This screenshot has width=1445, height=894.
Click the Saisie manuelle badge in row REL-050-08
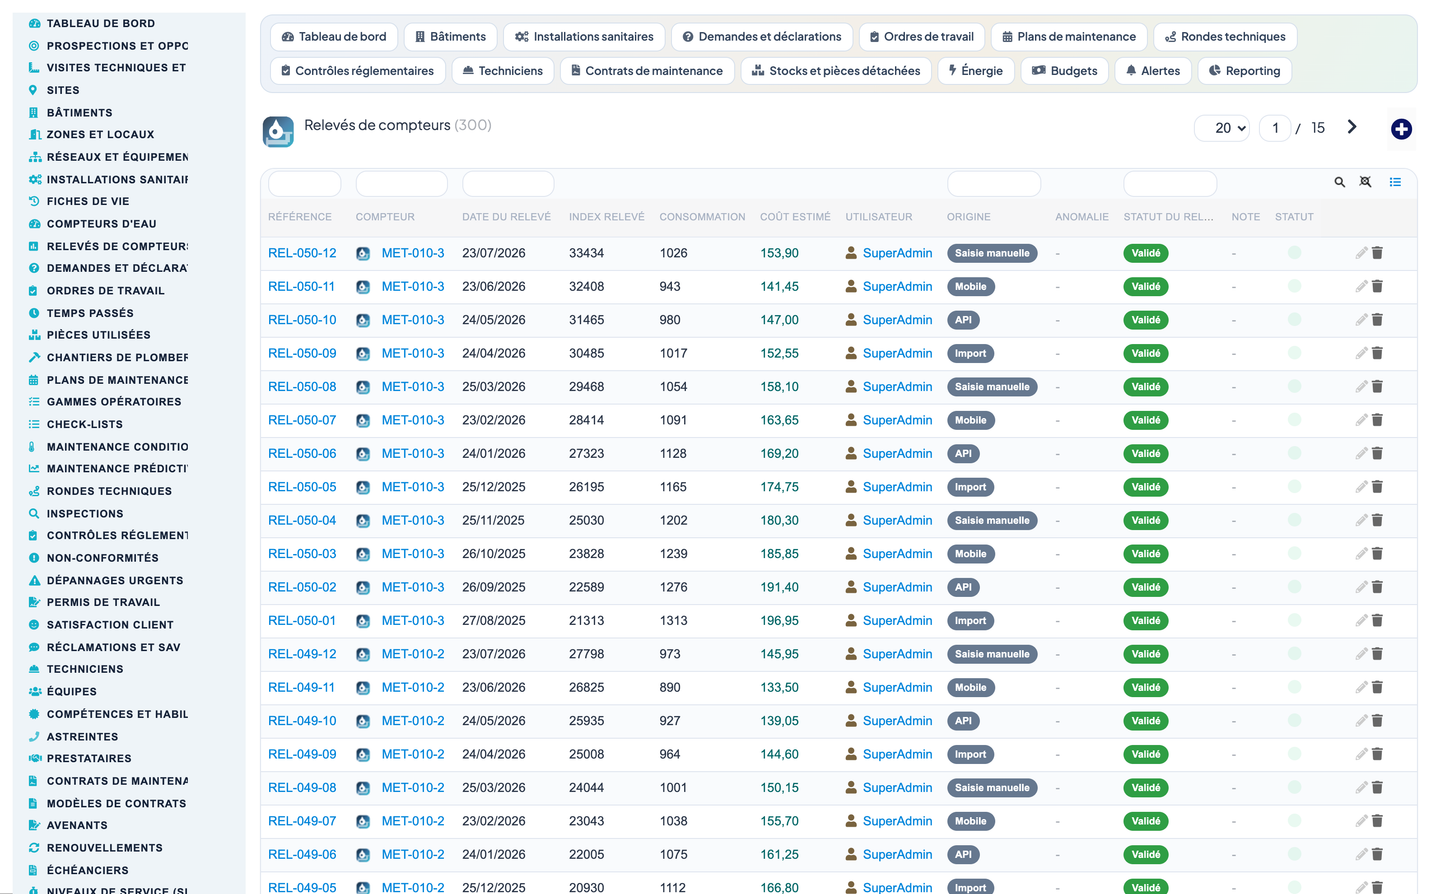pyautogui.click(x=992, y=387)
